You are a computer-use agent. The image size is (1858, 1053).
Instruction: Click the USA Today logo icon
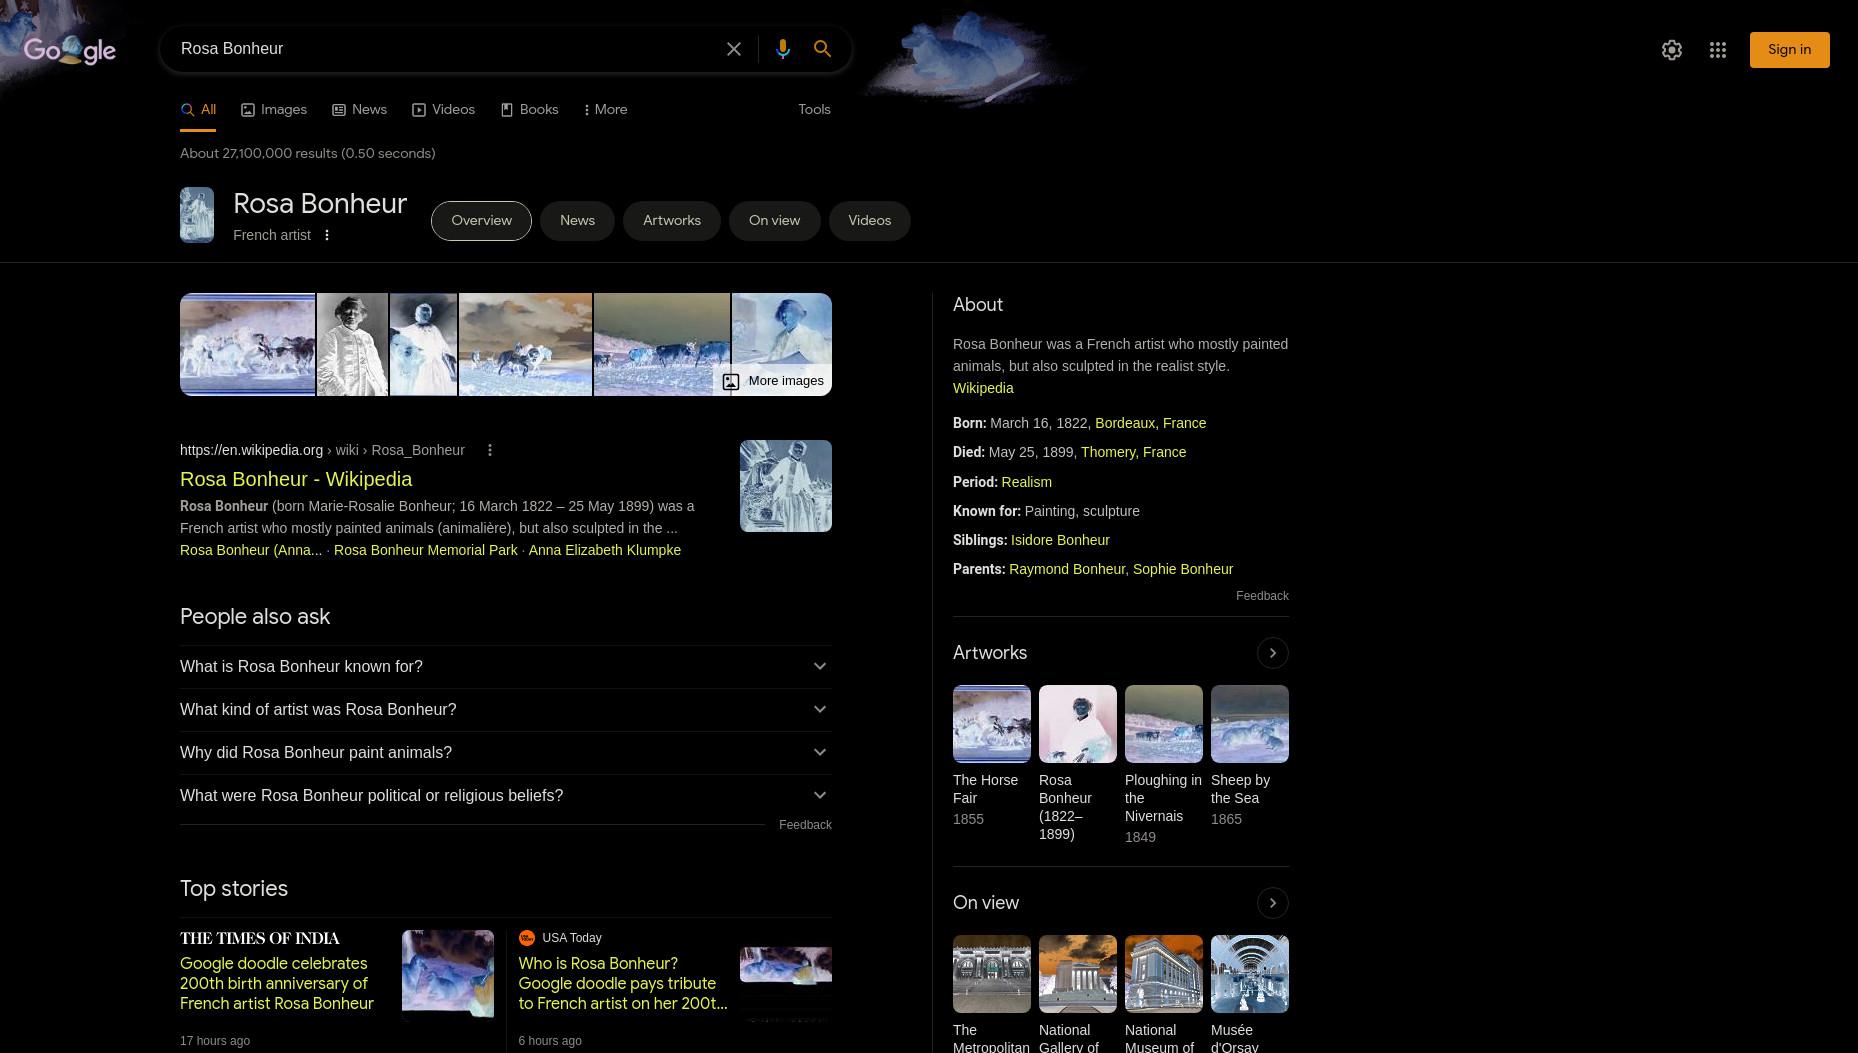527,938
